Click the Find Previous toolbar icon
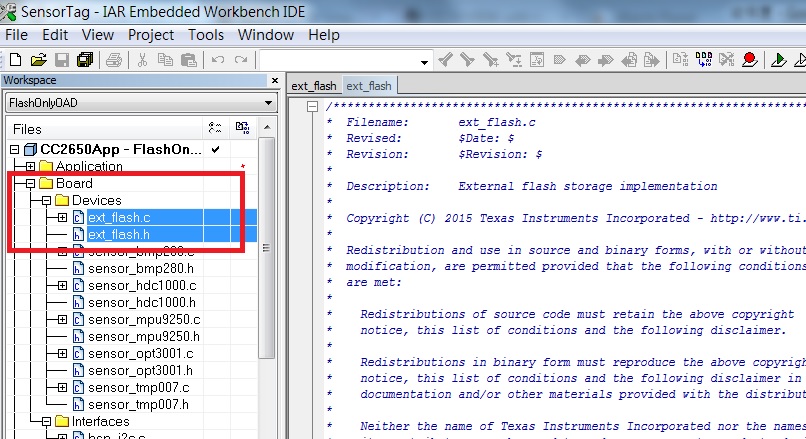Screen dimensions: 806x439 (445, 60)
